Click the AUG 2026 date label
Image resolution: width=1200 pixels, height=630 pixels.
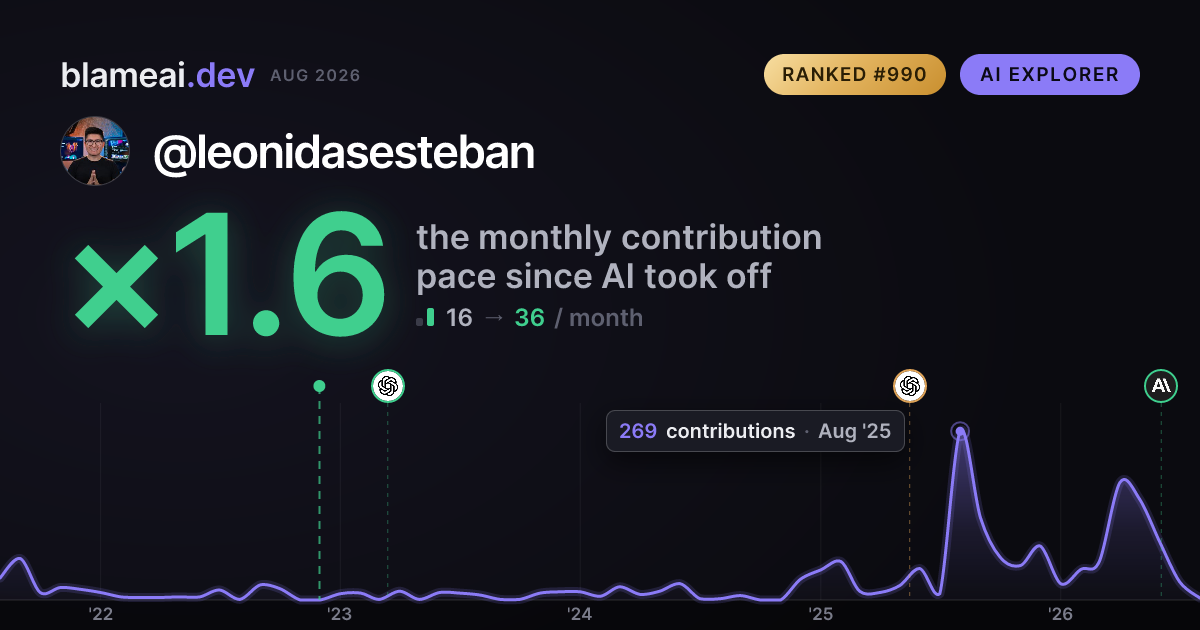coord(315,76)
